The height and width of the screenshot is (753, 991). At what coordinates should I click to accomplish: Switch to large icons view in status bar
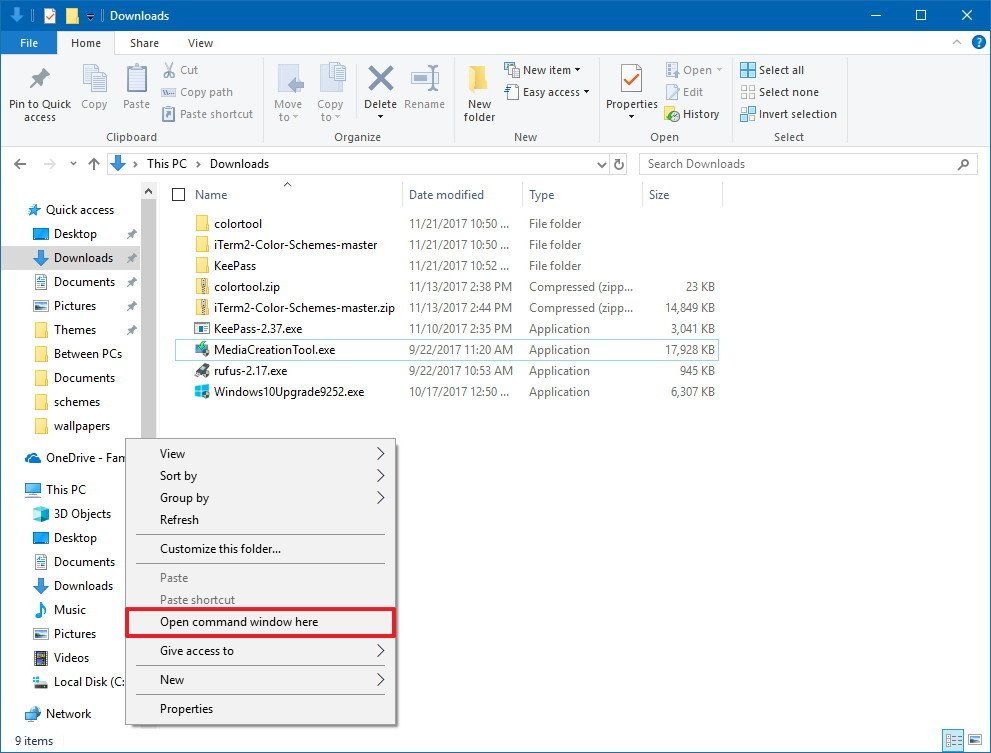(x=976, y=740)
